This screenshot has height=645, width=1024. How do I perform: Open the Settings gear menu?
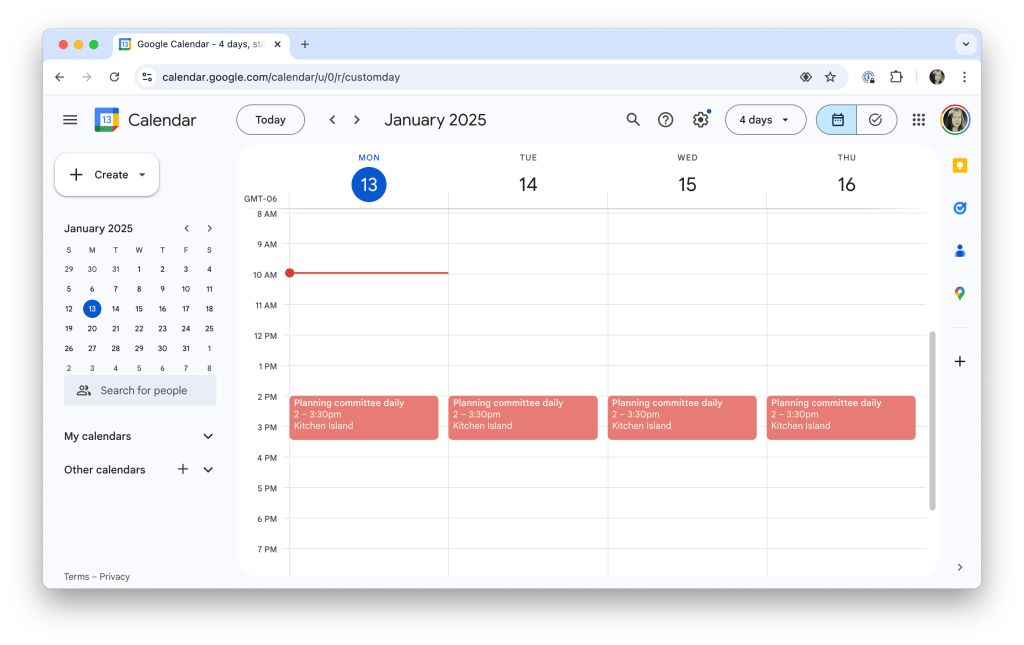700,120
